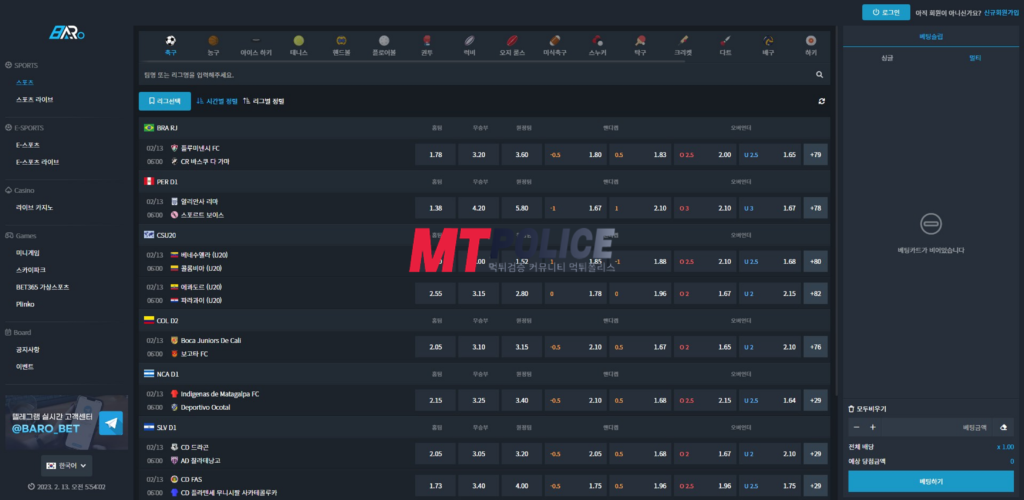Screen dimensions: 1024x500
Task: Click the refresh odds icon
Action: (821, 101)
